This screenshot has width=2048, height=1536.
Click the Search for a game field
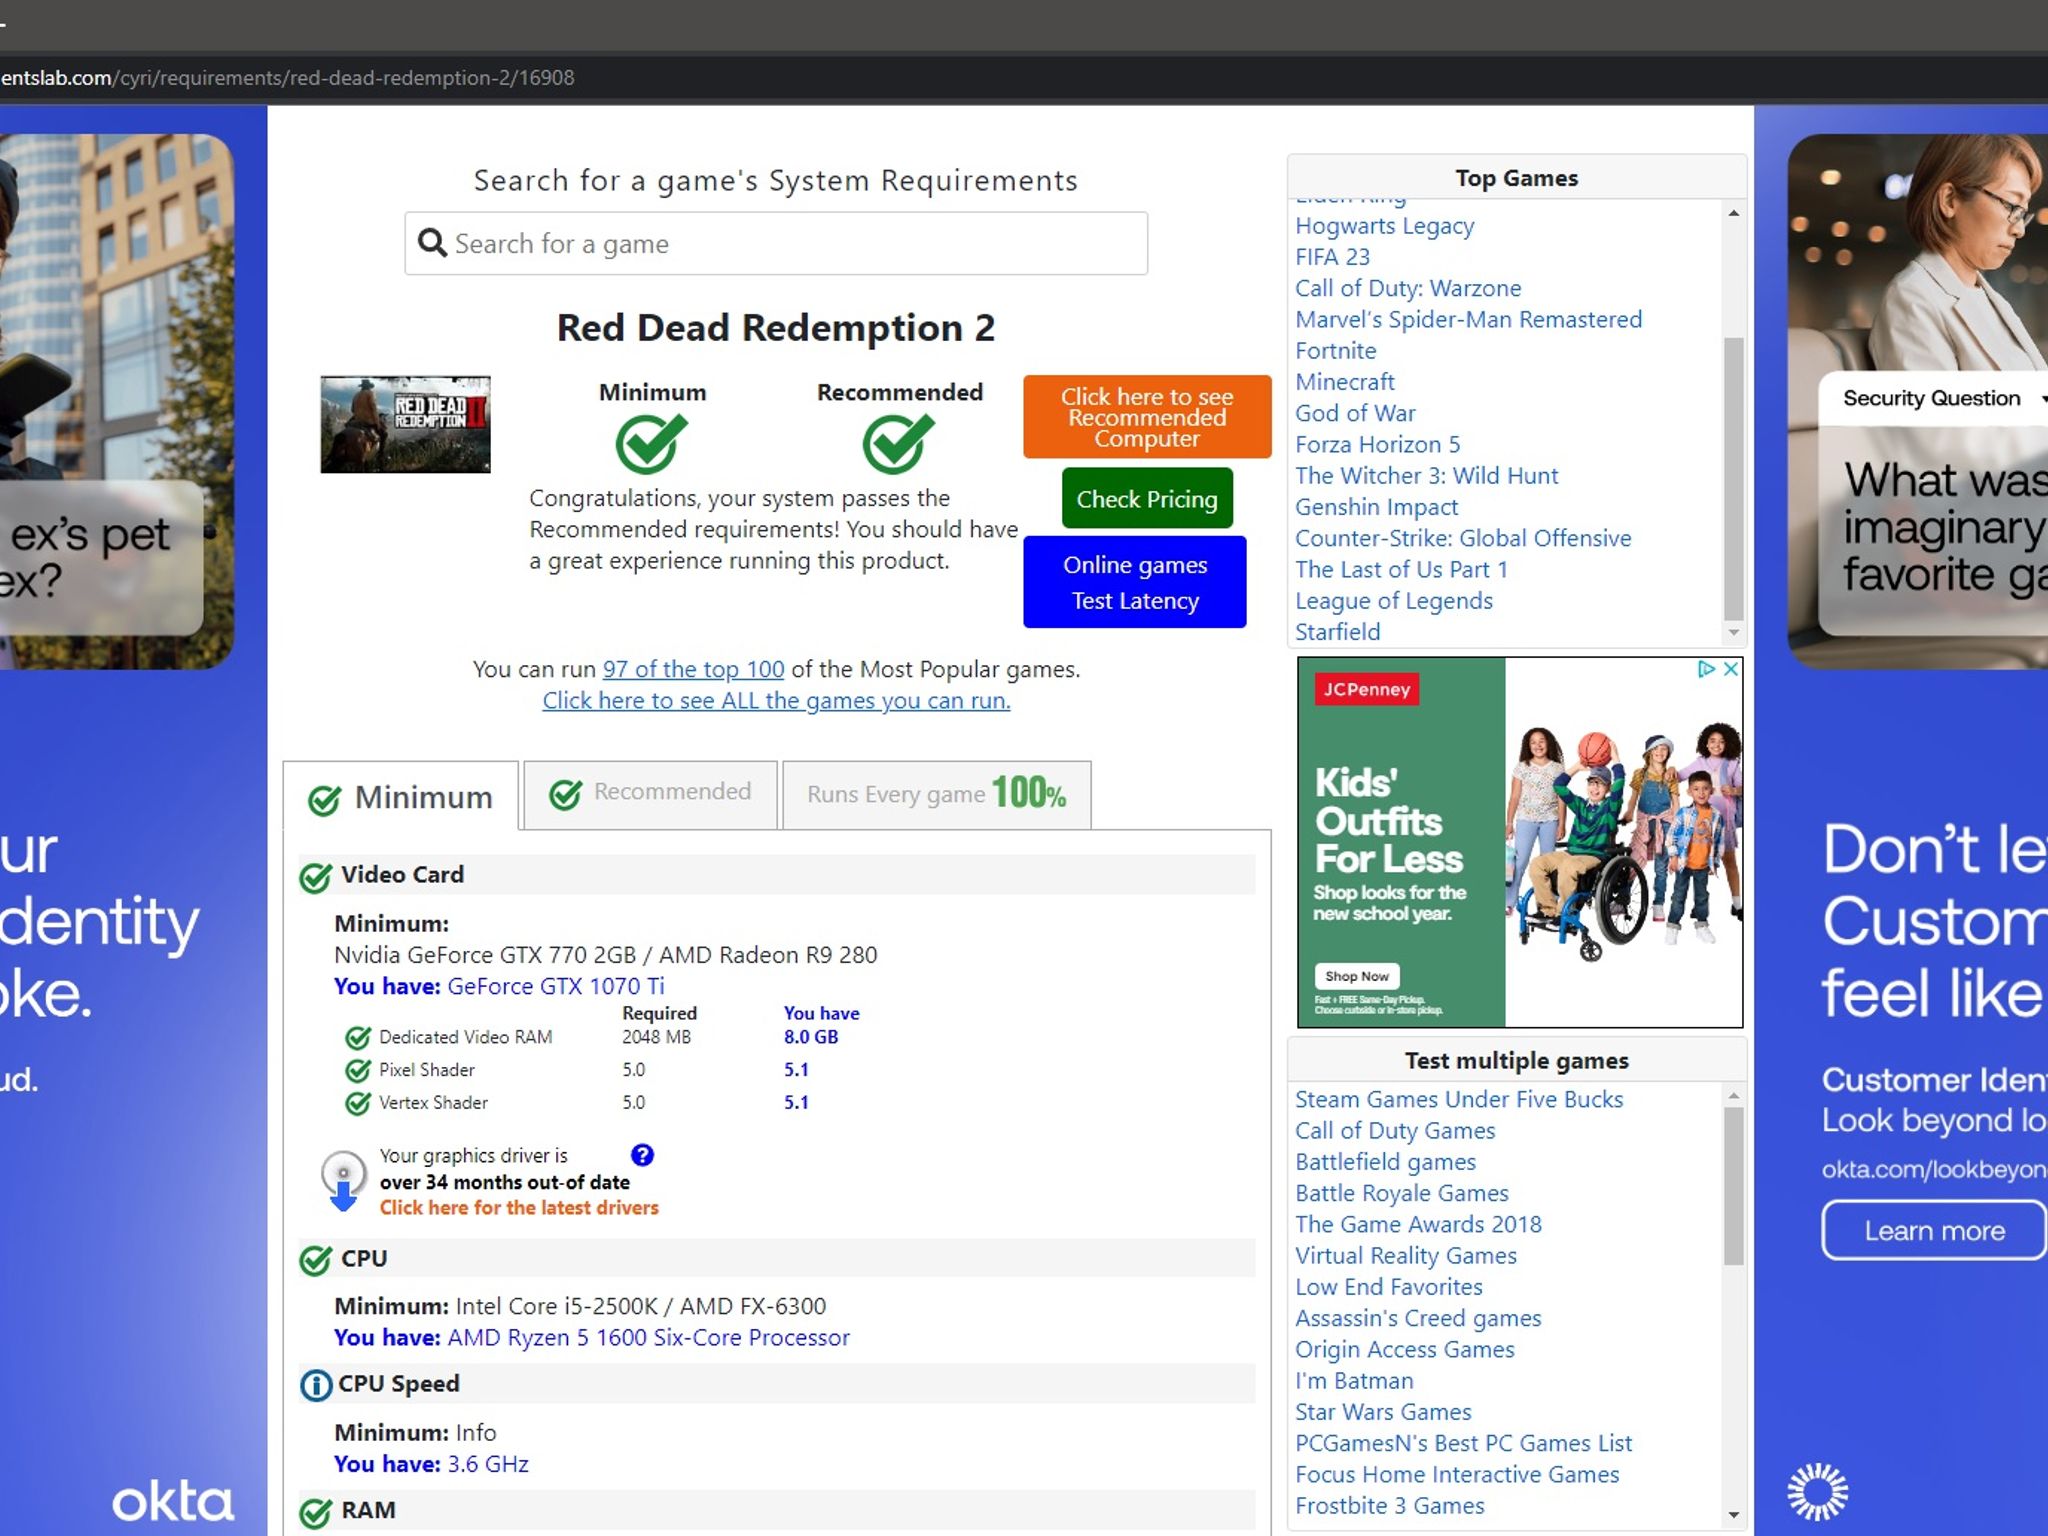click(x=776, y=243)
